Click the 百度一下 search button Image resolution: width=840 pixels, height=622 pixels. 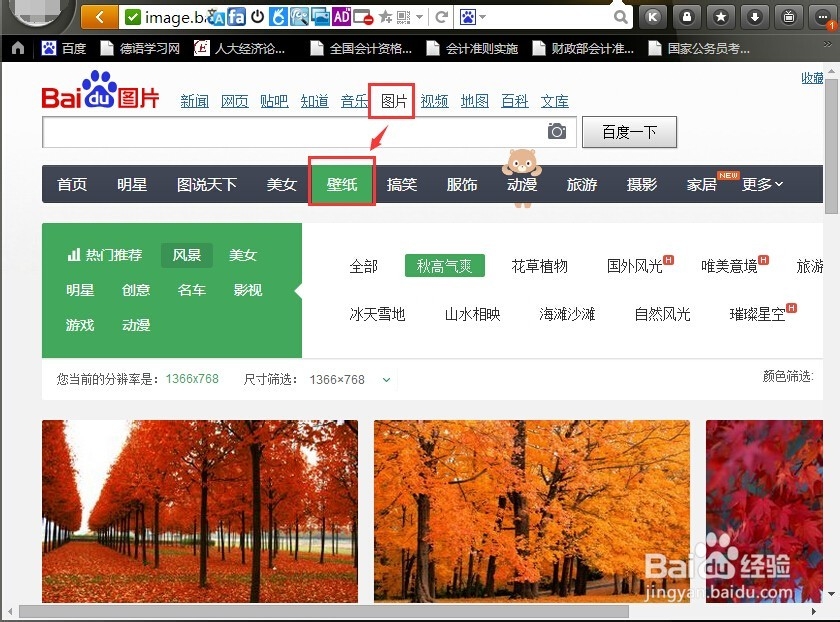click(629, 131)
